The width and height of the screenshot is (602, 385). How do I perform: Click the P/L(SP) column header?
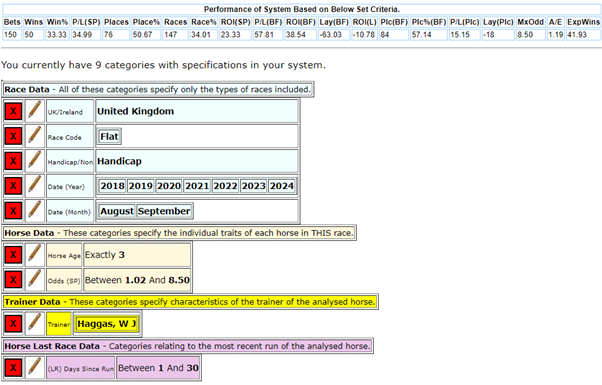tap(86, 22)
